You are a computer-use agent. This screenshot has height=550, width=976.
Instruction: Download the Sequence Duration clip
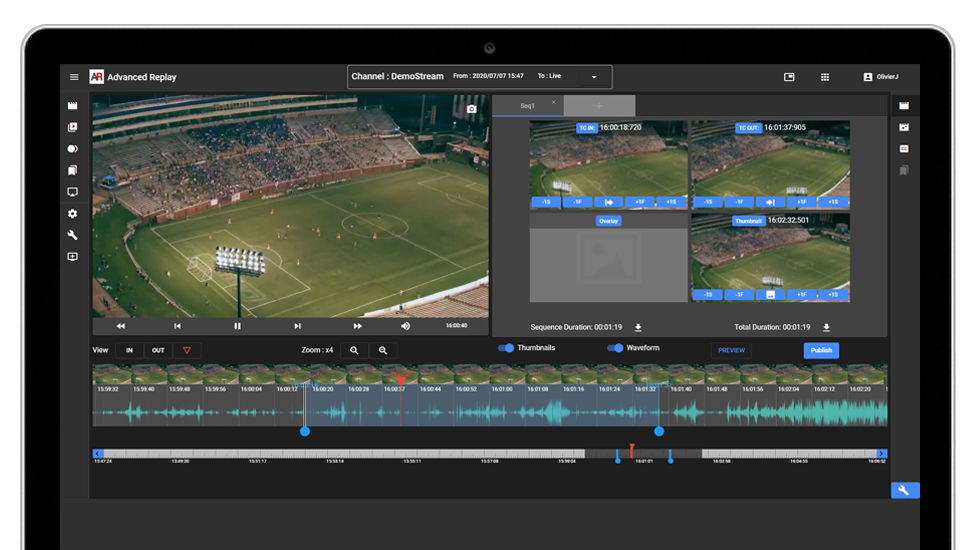coord(638,327)
